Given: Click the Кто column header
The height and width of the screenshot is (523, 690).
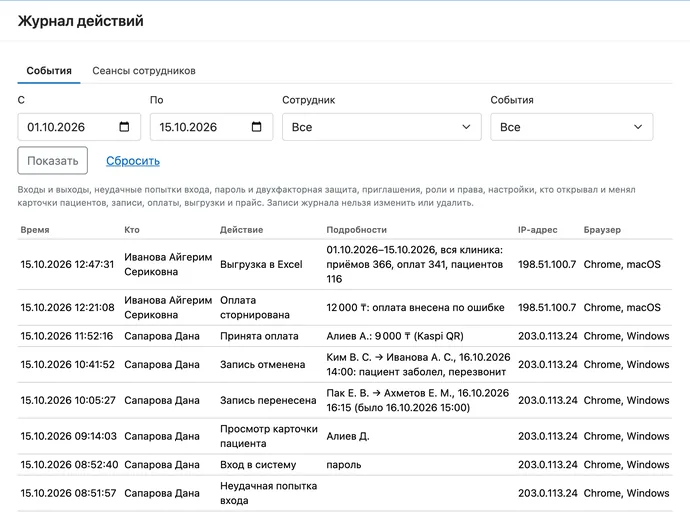Looking at the screenshot, I should tap(132, 230).
